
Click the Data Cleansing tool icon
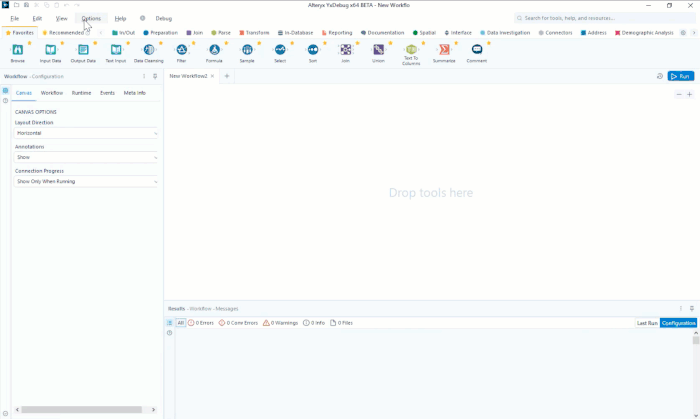pyautogui.click(x=149, y=50)
